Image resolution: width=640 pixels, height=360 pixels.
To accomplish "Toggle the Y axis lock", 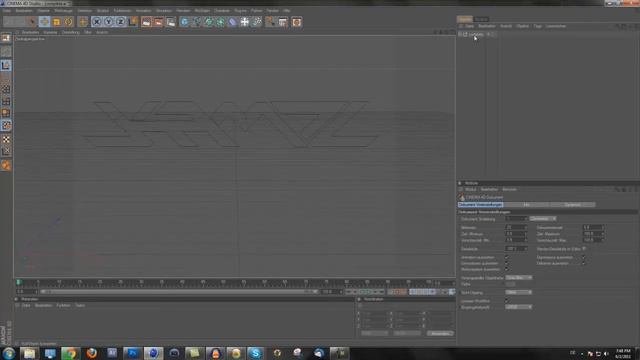I will coord(109,22).
